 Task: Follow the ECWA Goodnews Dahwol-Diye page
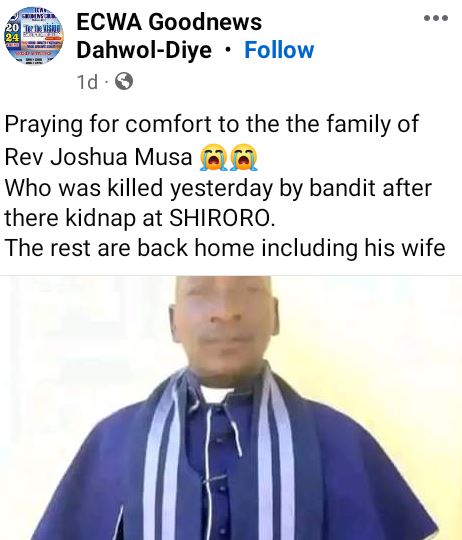point(279,50)
